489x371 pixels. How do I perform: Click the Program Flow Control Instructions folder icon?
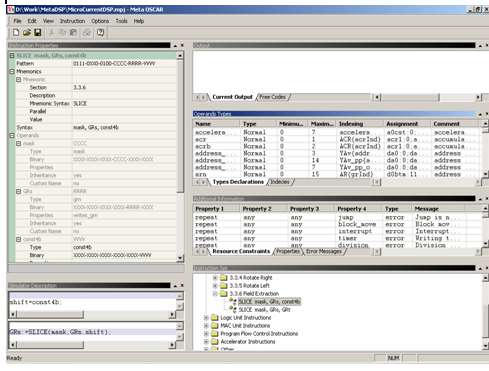coord(215,334)
